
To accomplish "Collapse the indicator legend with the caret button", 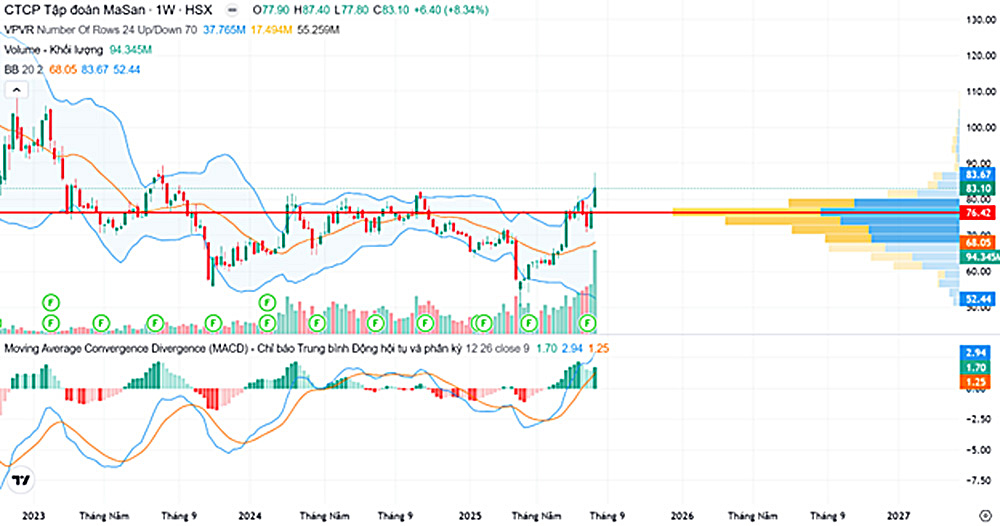I will click(17, 91).
